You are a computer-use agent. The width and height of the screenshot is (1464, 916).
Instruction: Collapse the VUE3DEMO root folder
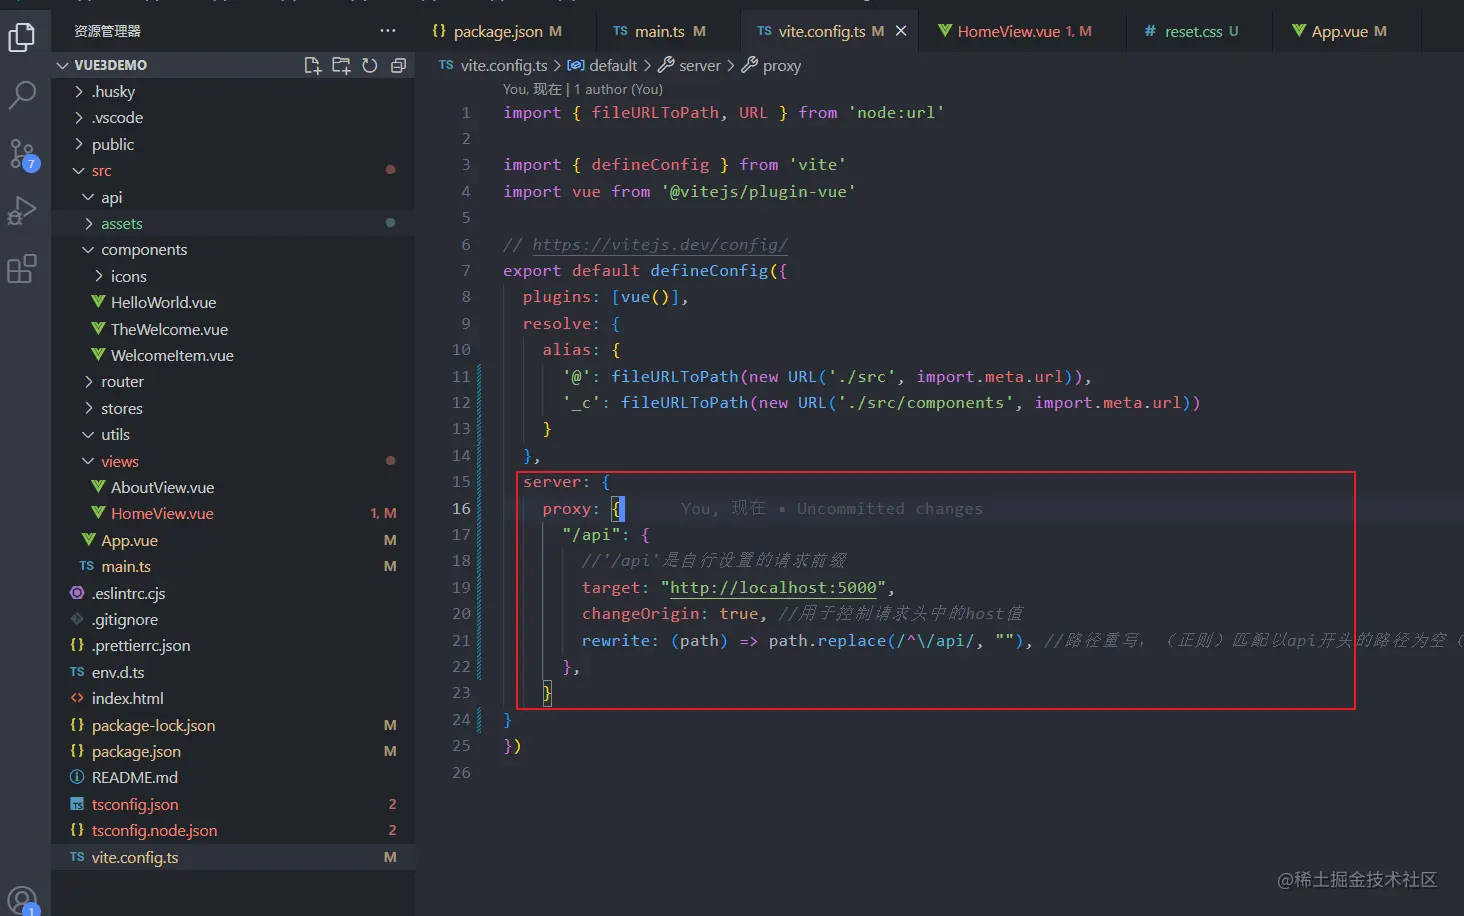(x=63, y=65)
